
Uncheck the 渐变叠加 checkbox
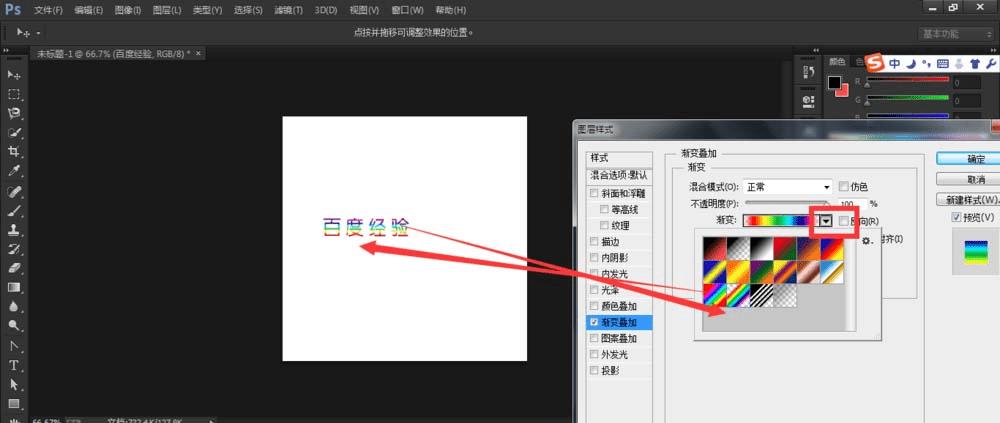[594, 322]
